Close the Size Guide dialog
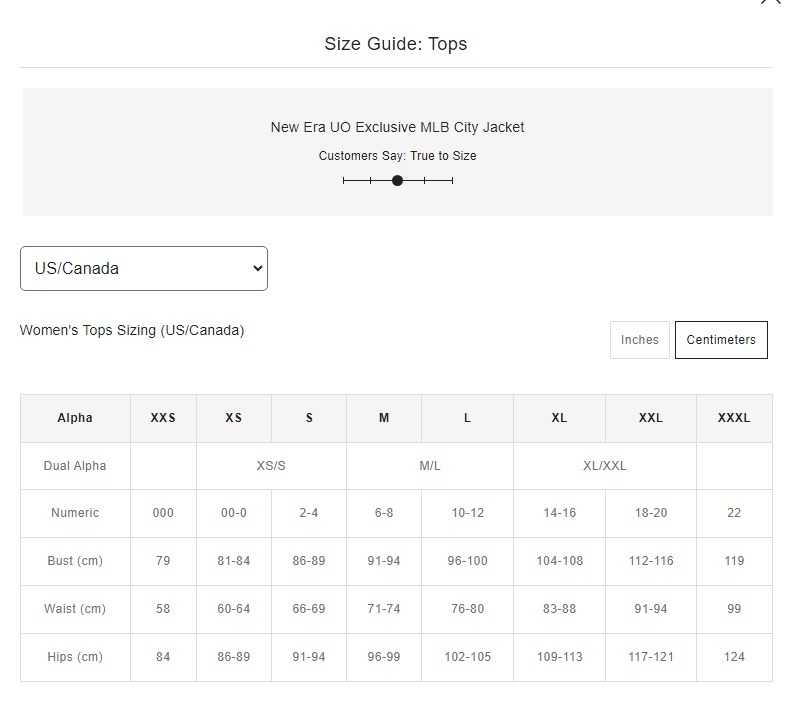Image resolution: width=801 pixels, height=709 pixels. coord(770,3)
